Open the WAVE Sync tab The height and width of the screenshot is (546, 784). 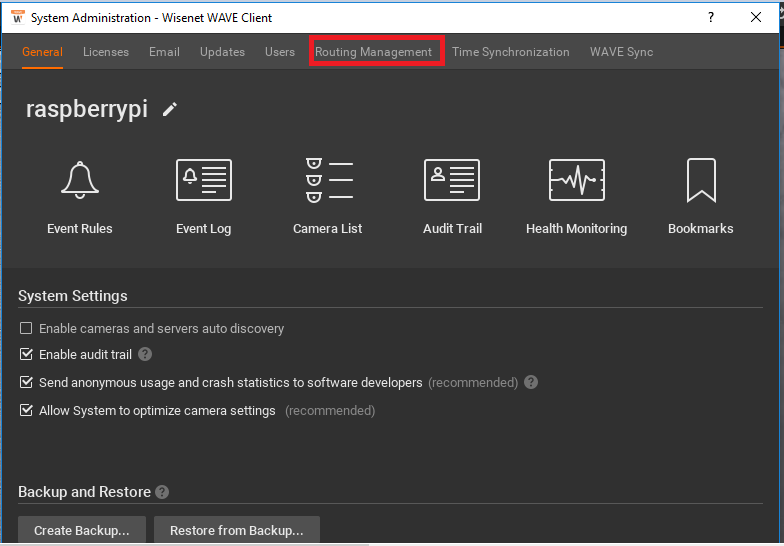(622, 52)
